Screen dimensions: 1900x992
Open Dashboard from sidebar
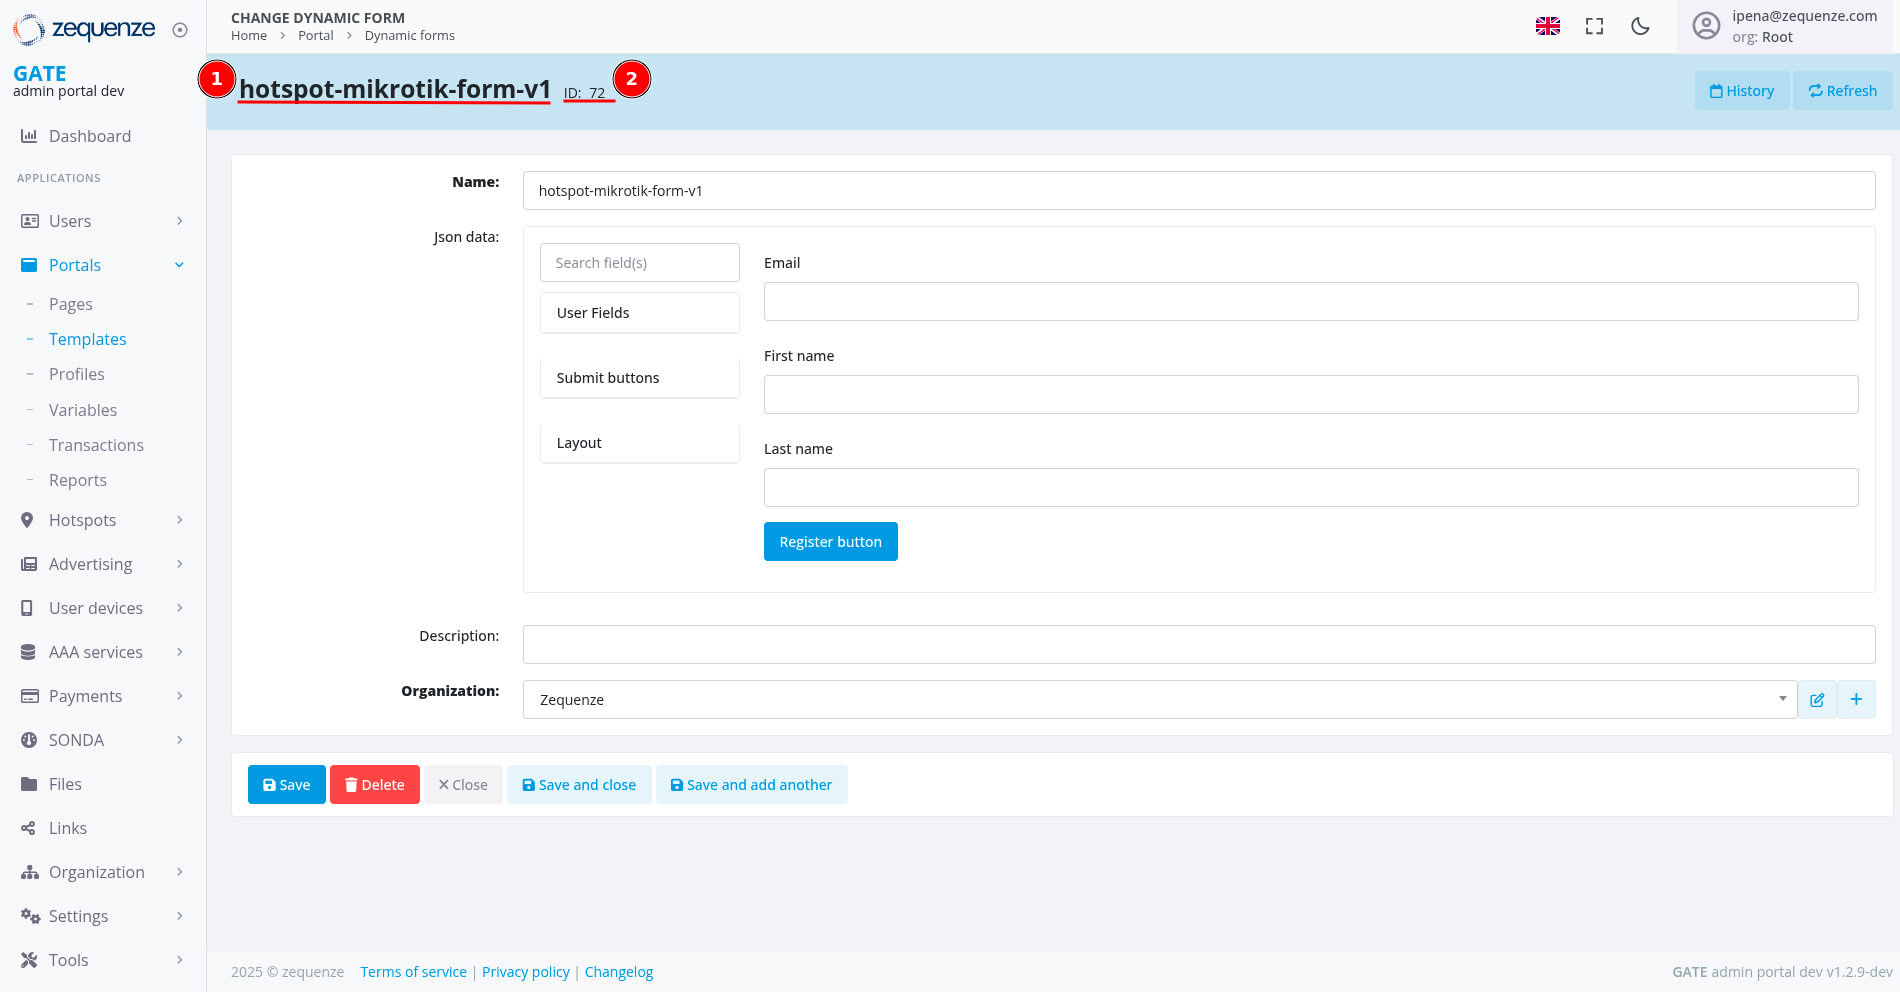click(90, 136)
